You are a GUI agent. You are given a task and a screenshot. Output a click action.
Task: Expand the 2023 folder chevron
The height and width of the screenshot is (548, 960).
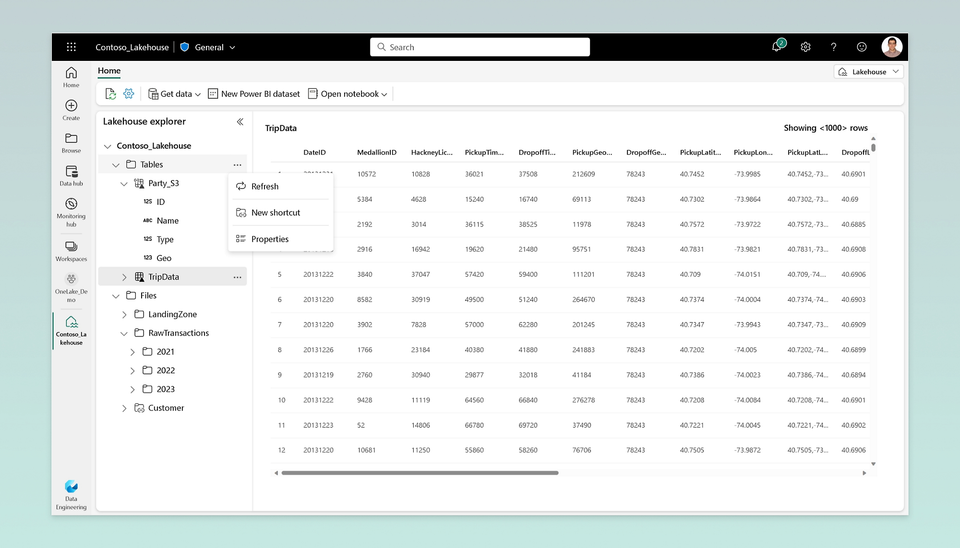(132, 389)
